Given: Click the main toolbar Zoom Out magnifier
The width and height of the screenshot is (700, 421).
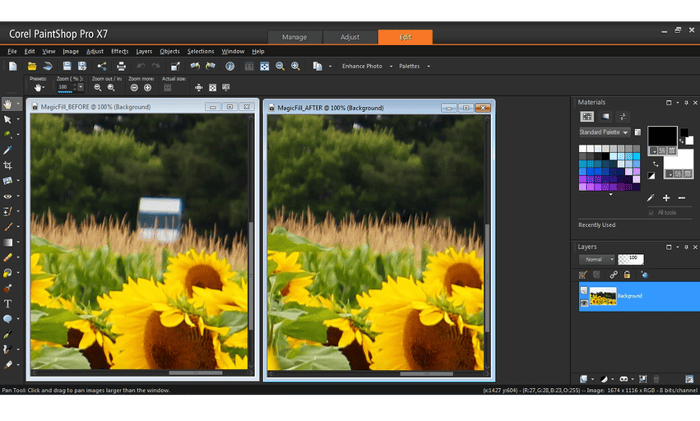Looking at the screenshot, I should (x=280, y=66).
